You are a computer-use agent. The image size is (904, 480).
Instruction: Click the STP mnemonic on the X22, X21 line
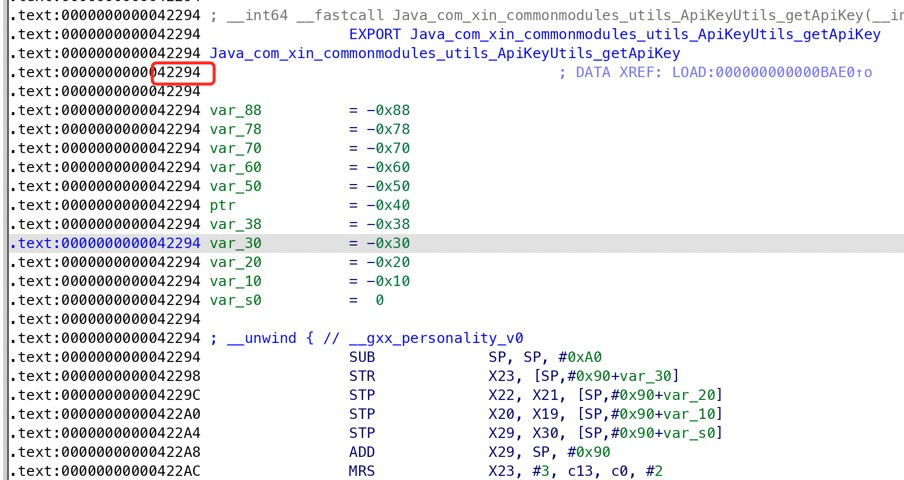(362, 395)
